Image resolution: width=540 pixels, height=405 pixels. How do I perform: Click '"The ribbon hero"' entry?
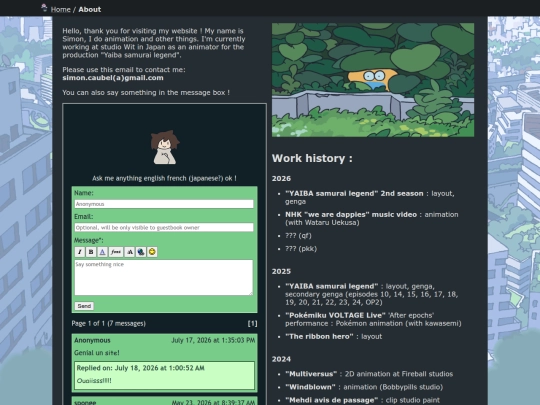pyautogui.click(x=319, y=336)
